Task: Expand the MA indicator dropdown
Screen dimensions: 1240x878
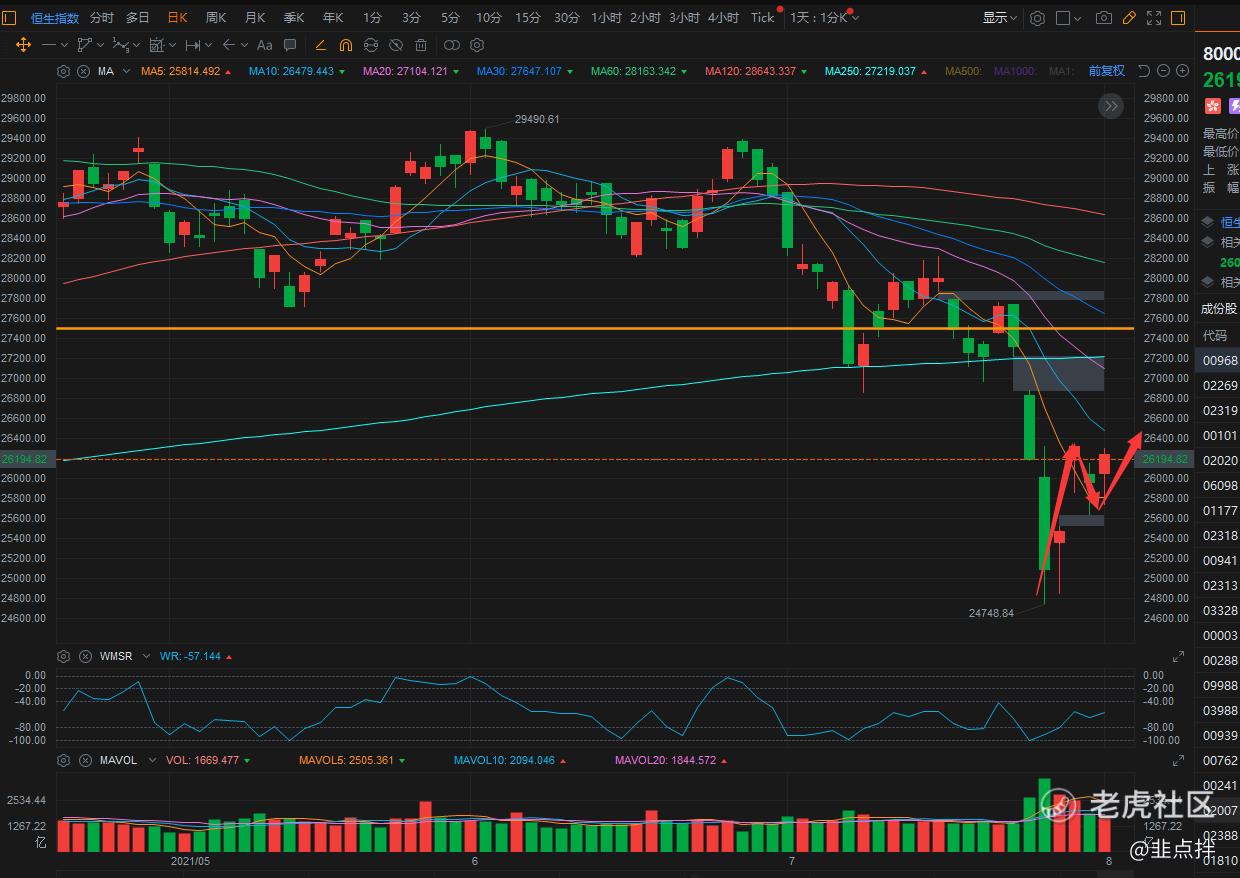Action: click(126, 71)
